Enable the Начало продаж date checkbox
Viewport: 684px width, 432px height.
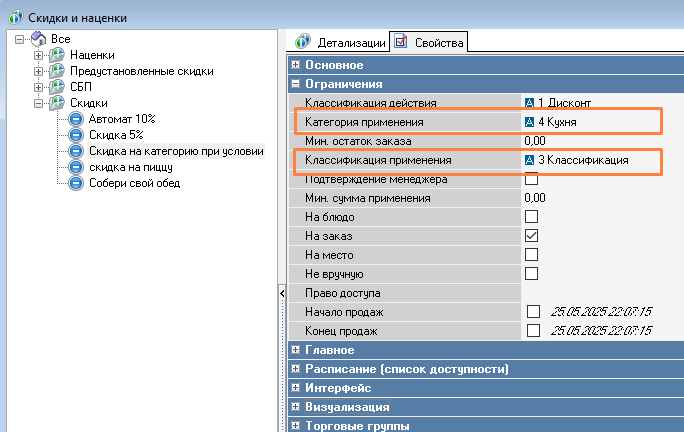click(x=532, y=312)
